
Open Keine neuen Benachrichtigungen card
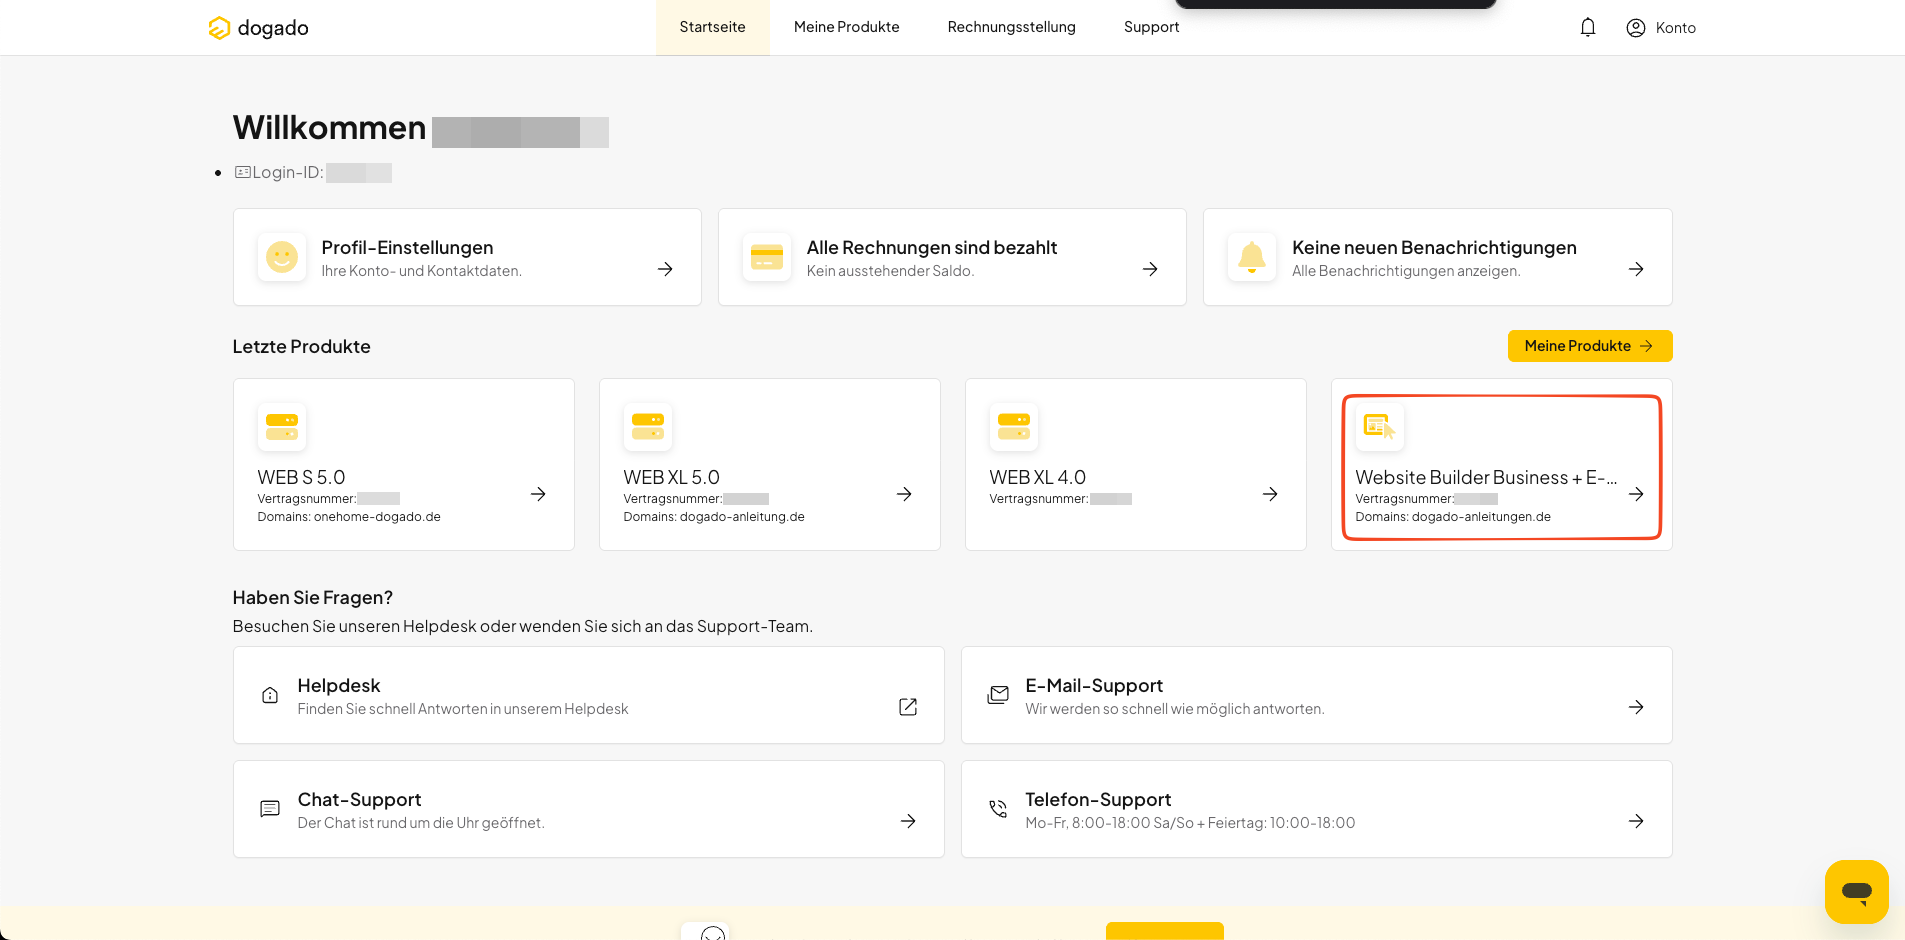[x=1434, y=247]
